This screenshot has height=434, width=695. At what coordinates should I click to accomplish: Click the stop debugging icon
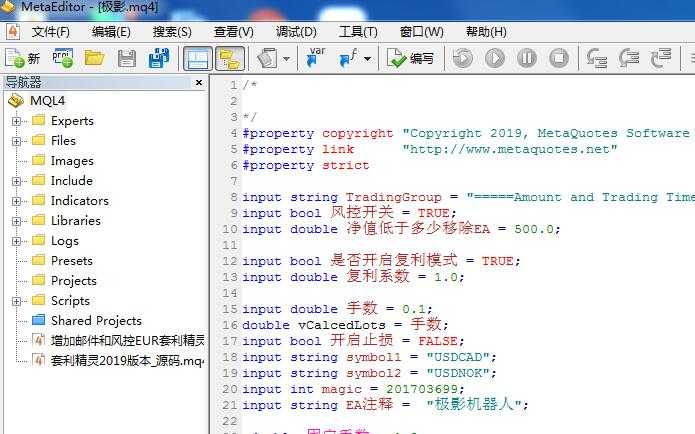click(559, 58)
